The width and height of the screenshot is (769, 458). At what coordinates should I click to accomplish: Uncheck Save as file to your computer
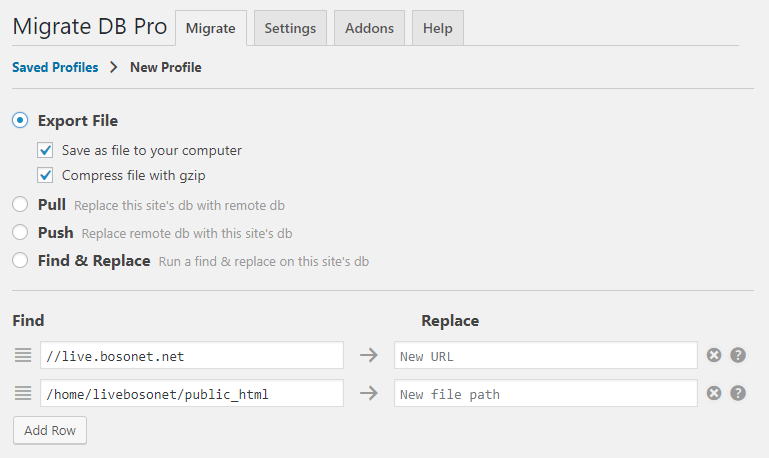tap(45, 150)
